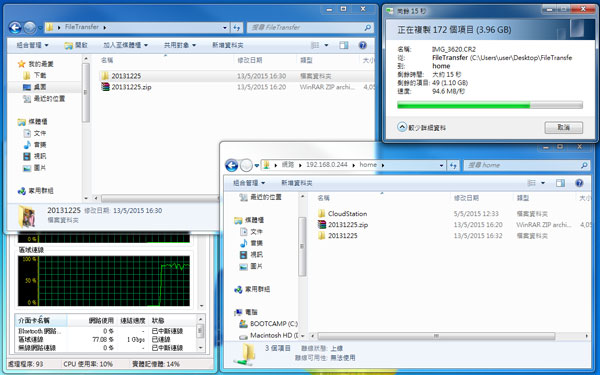The width and height of the screenshot is (600, 375).
Task: Open the 共用對象 menu in FileTransfer
Action: tap(180, 45)
